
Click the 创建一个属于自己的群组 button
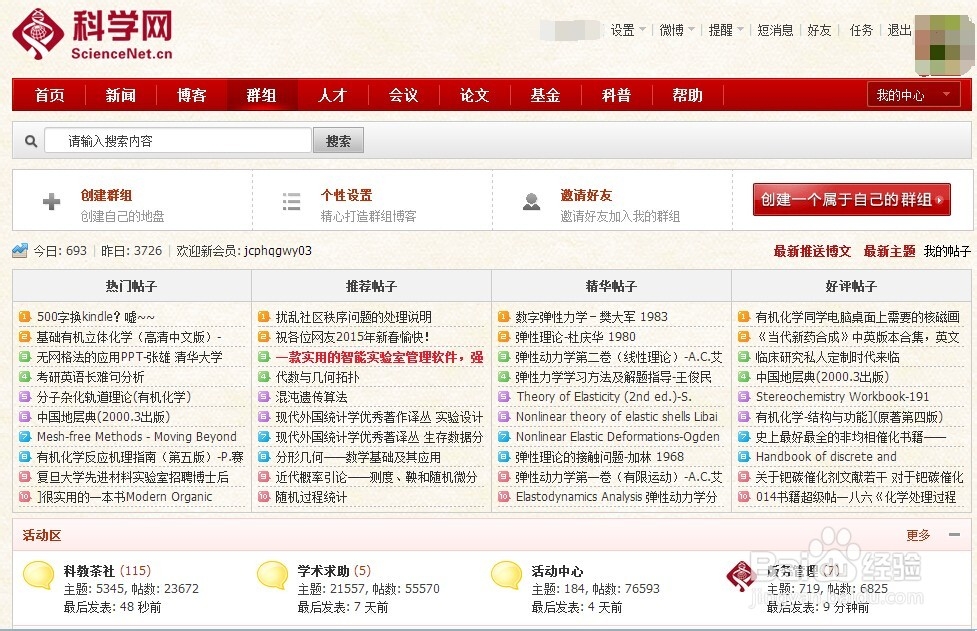(850, 200)
